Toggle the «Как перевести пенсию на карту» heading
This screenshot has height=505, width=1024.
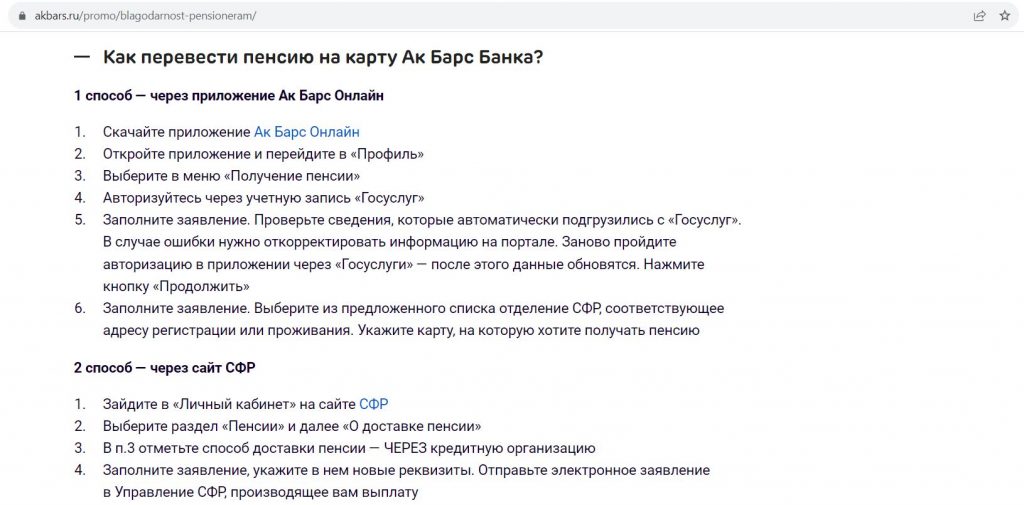pos(323,57)
